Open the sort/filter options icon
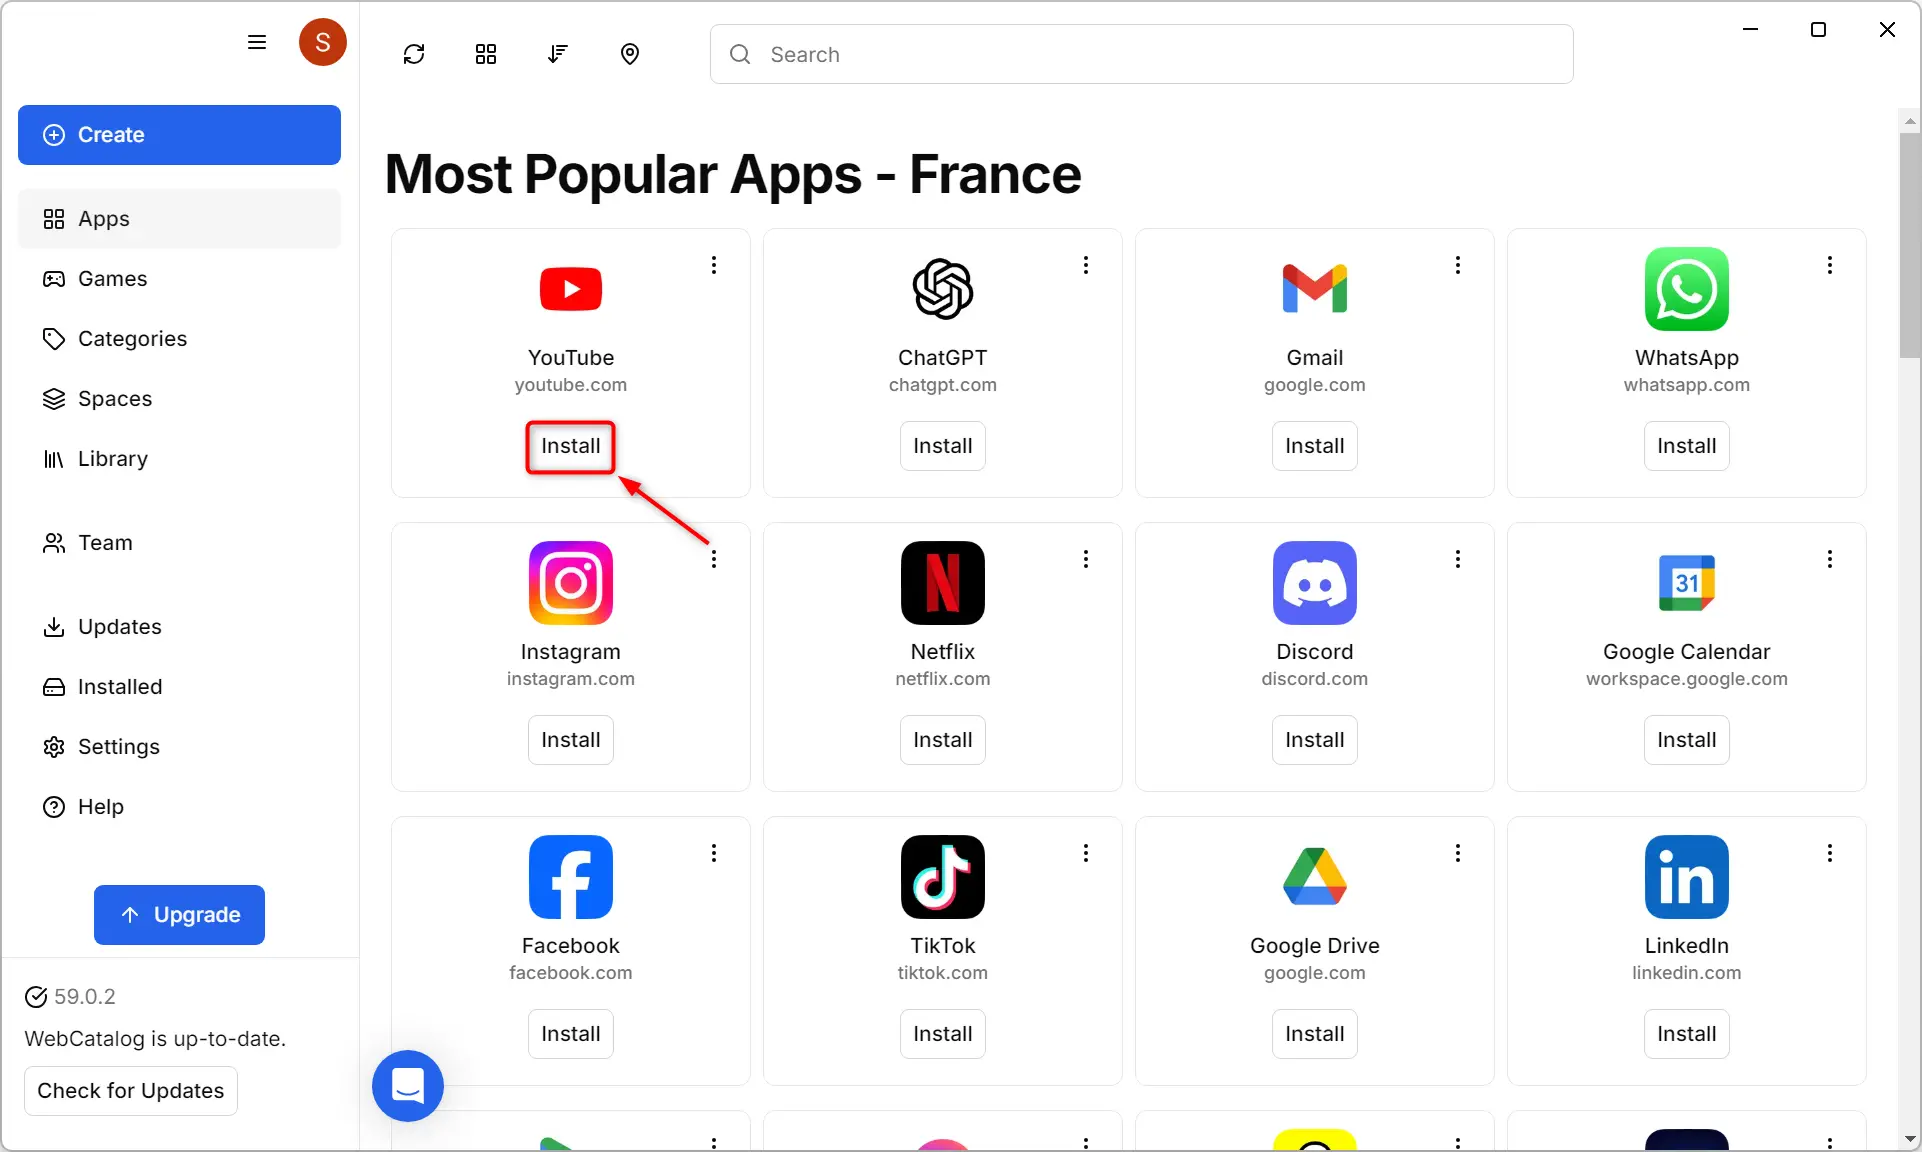 pyautogui.click(x=557, y=53)
